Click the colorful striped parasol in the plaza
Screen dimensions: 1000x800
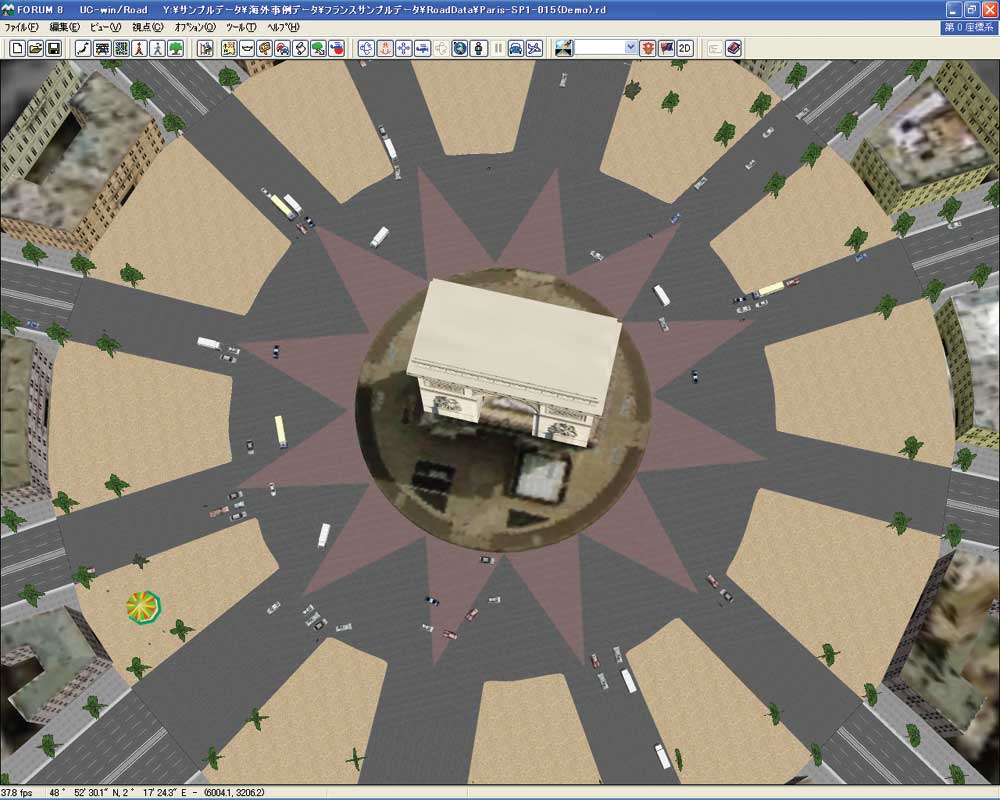point(143,606)
